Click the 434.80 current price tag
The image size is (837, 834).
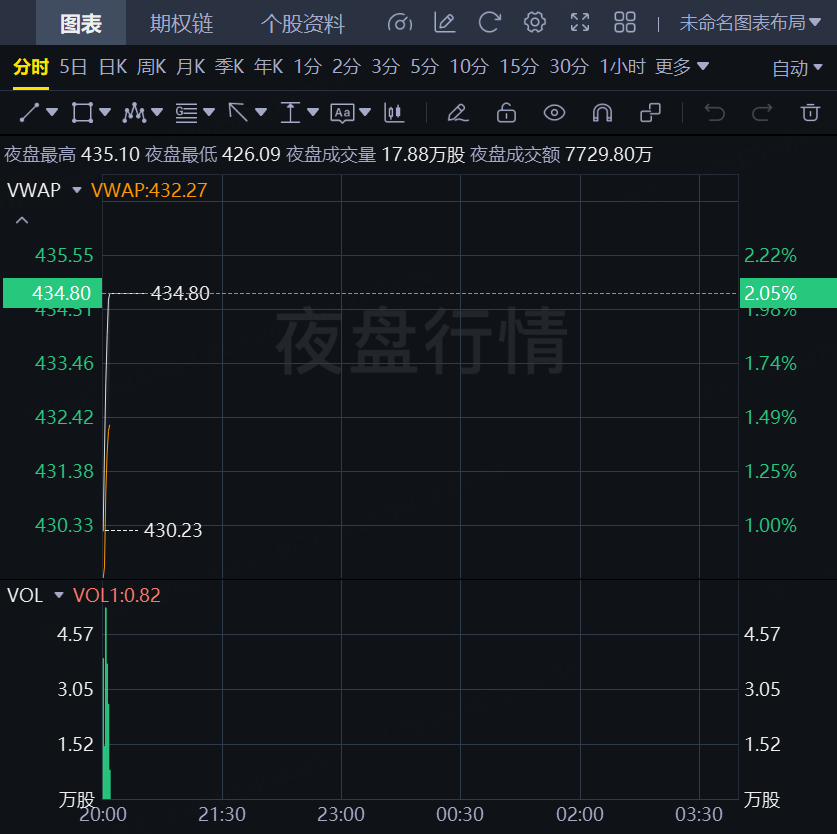pyautogui.click(x=52, y=293)
